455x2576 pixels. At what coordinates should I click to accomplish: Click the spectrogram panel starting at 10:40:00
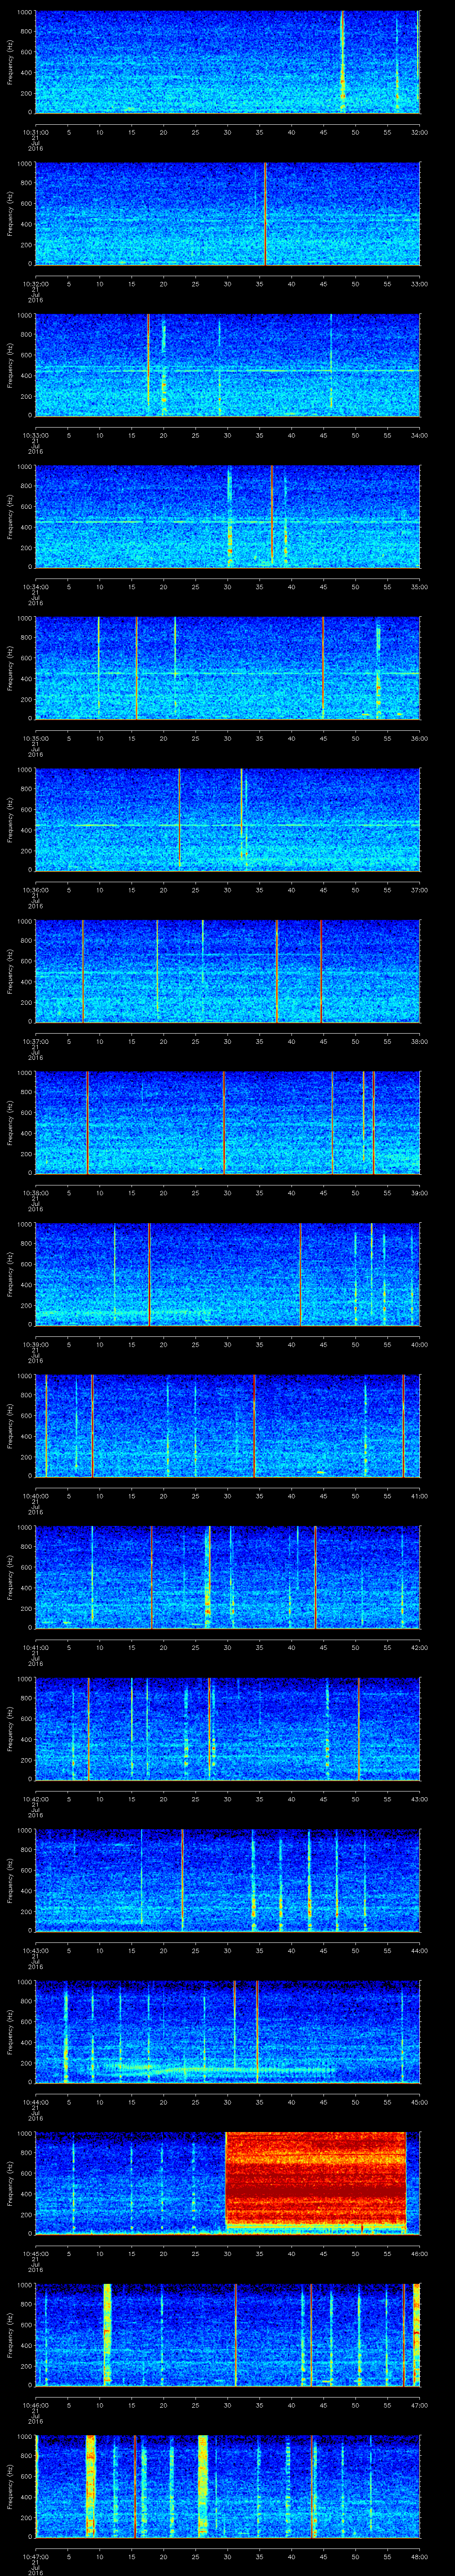(227, 1426)
